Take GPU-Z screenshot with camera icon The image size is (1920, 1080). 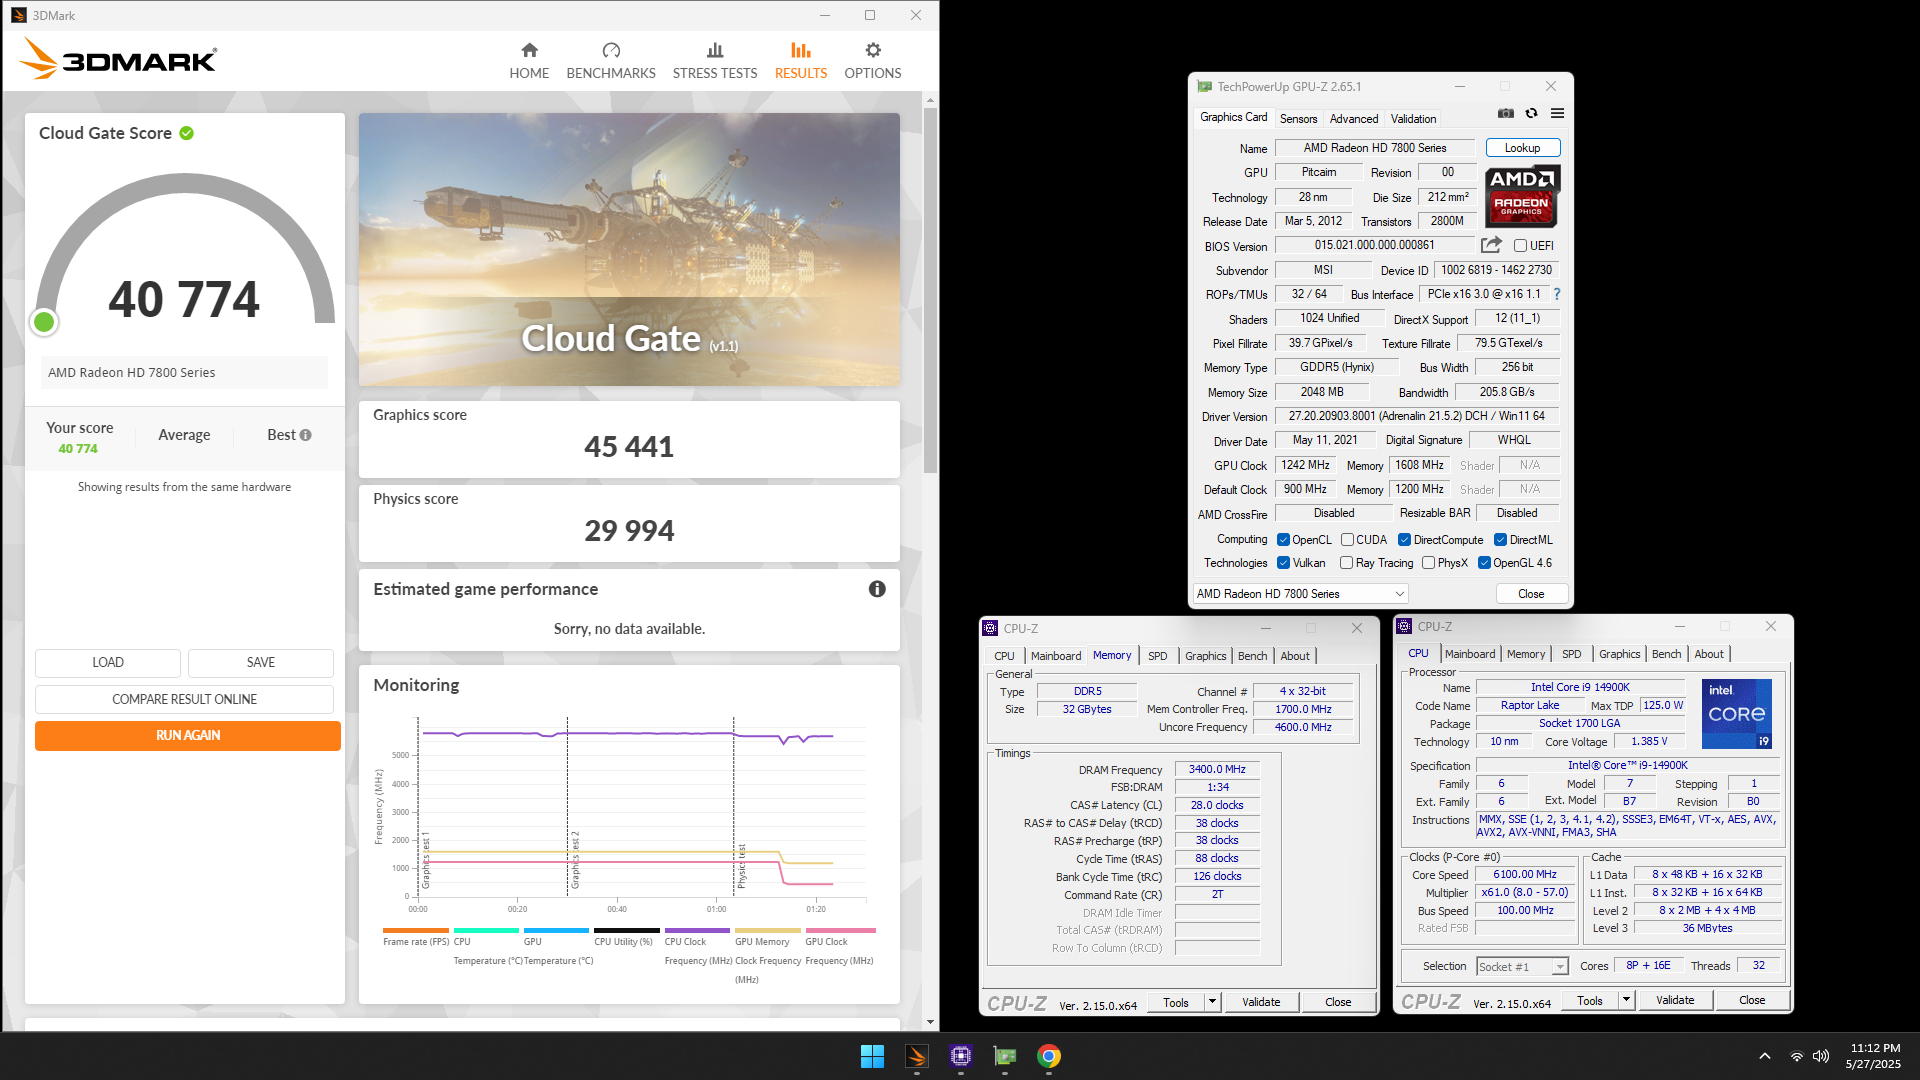(1506, 114)
